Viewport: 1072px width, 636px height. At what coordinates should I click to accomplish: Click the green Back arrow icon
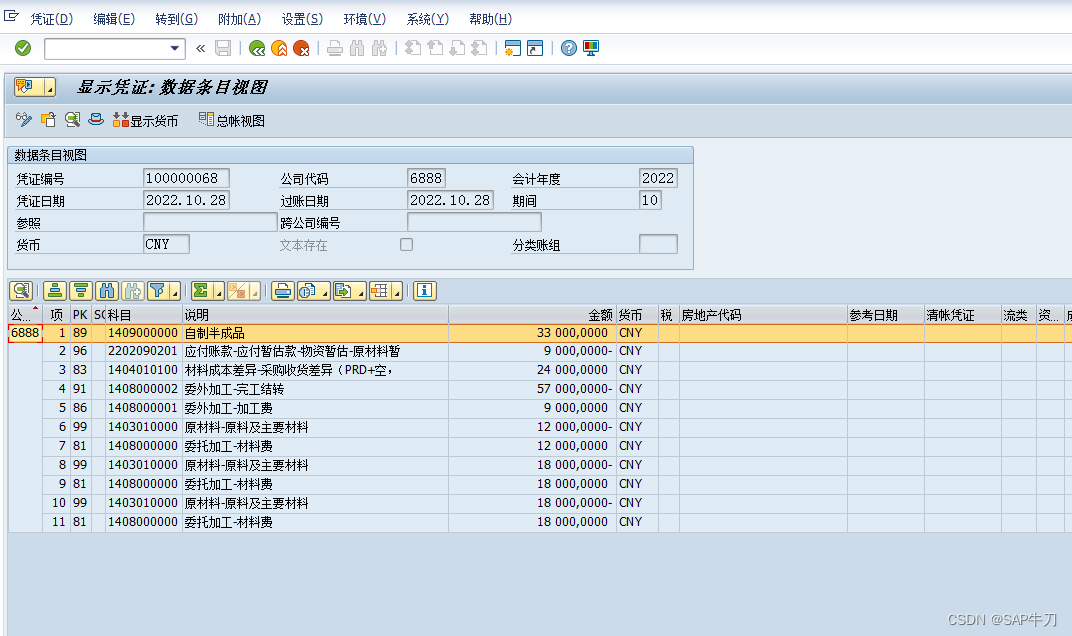[257, 48]
